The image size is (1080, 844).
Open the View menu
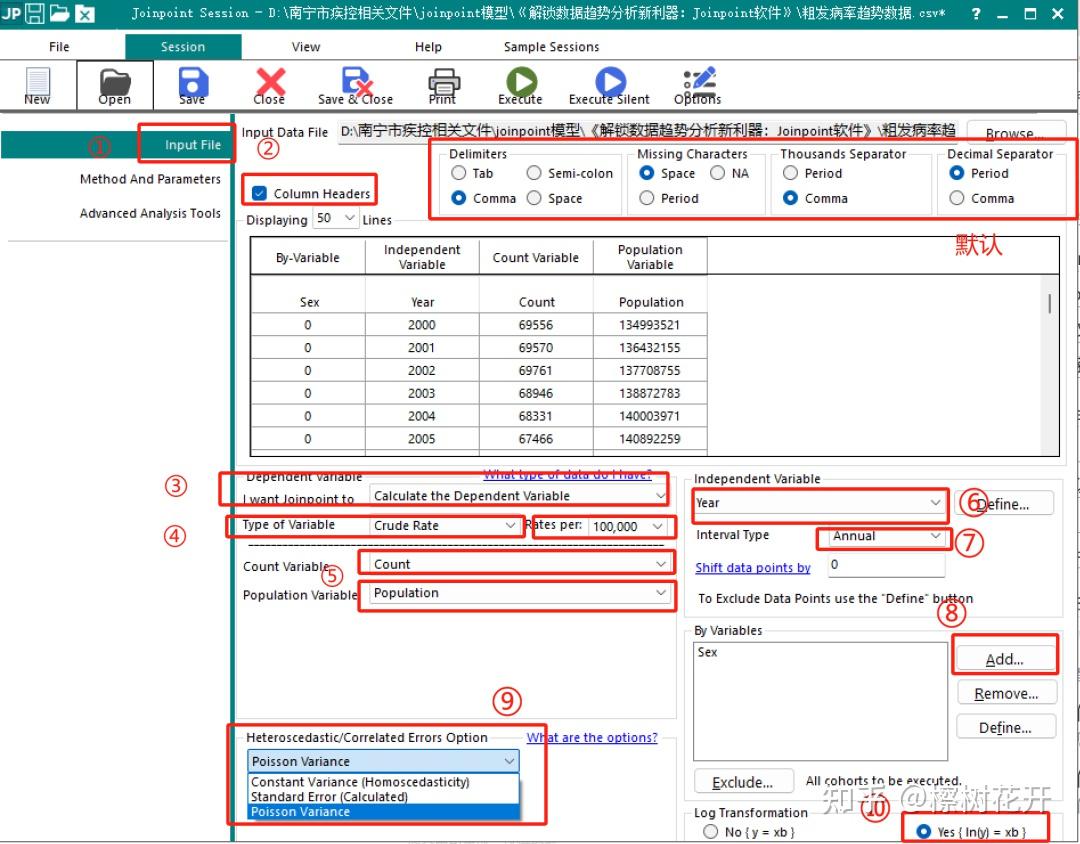(x=306, y=47)
